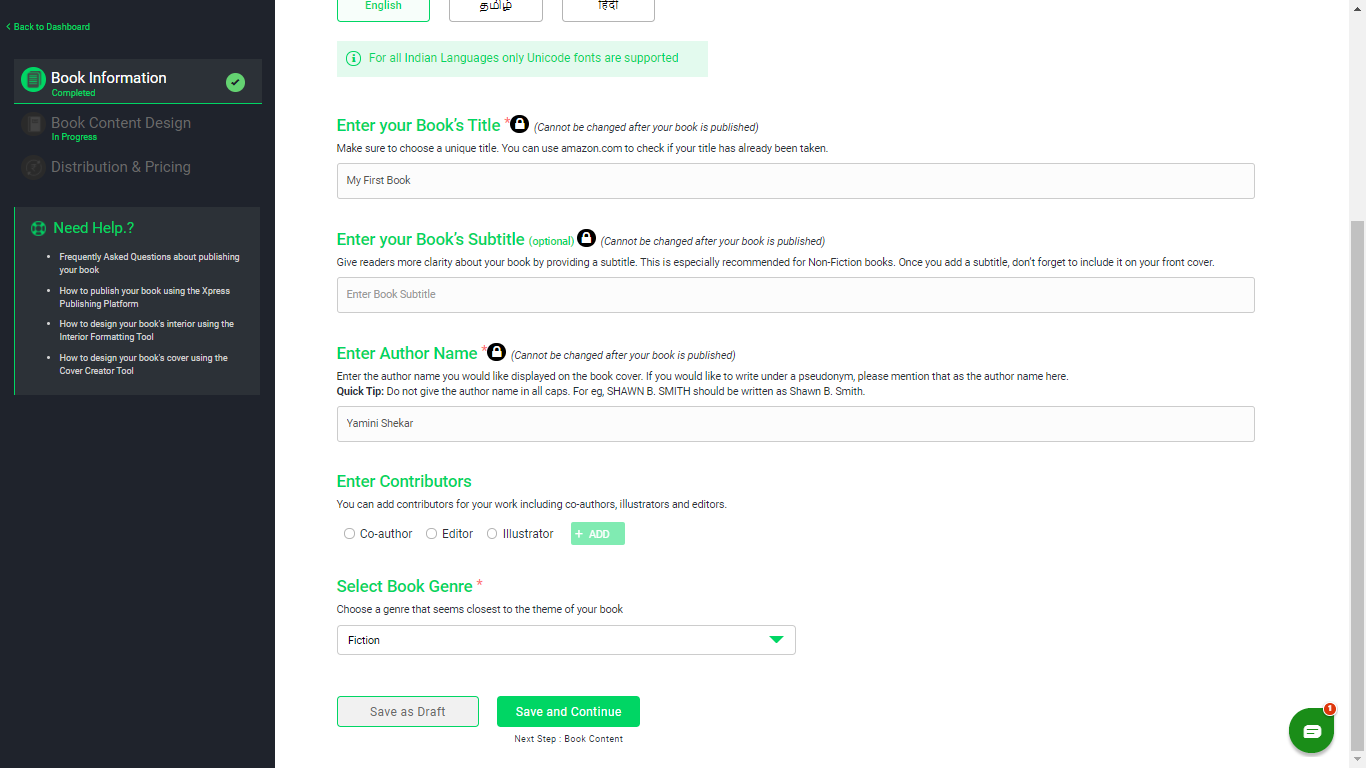Screen dimensions: 1366x768
Task: Select the Editor radio button
Action: click(x=431, y=533)
